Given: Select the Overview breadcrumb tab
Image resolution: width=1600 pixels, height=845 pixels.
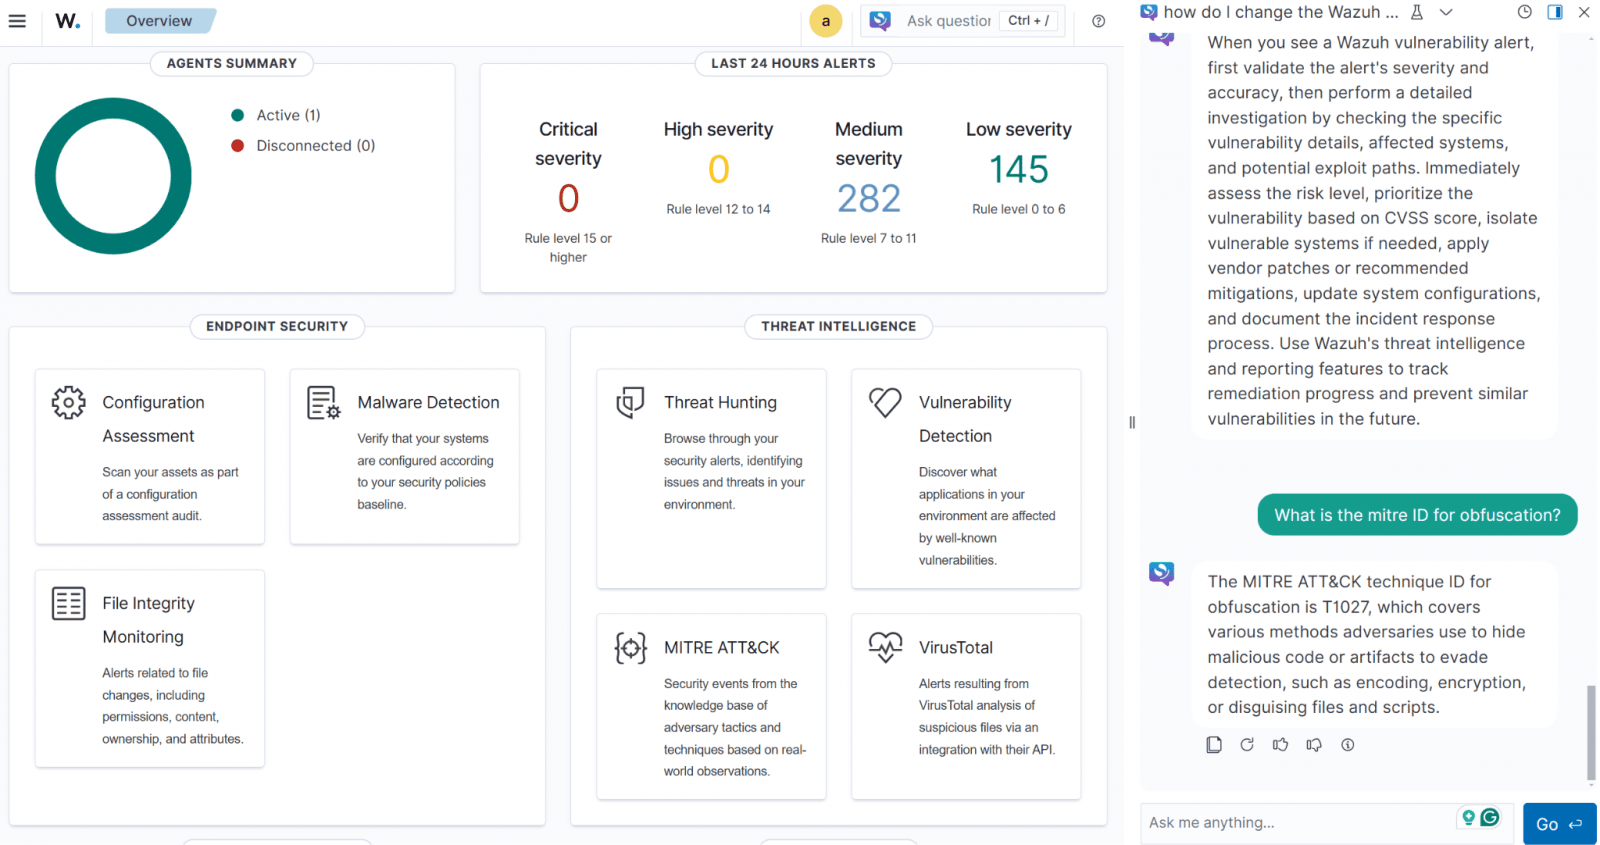Looking at the screenshot, I should (159, 21).
